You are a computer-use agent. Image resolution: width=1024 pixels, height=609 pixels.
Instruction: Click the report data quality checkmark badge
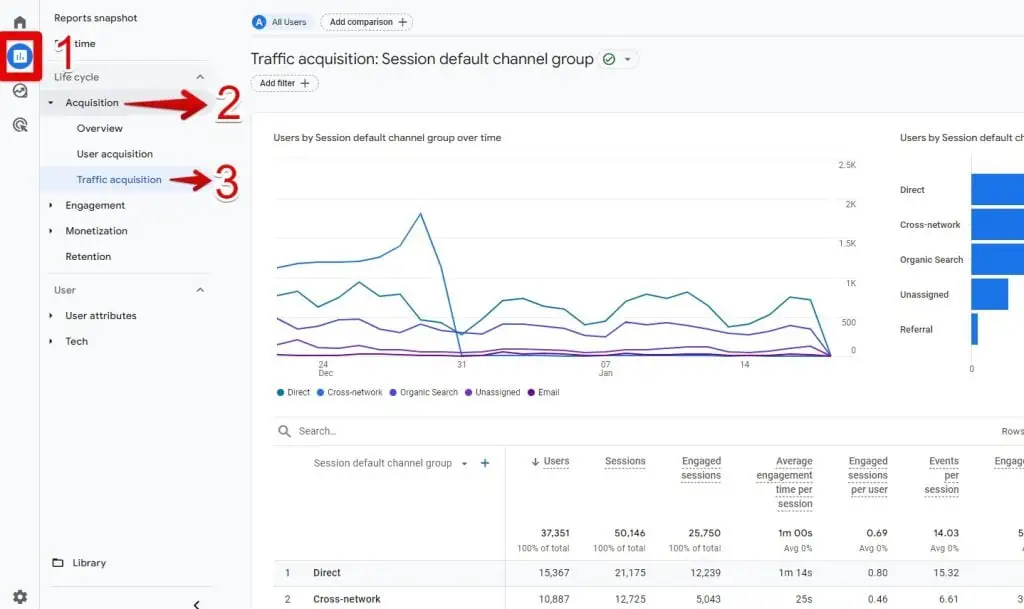[x=607, y=59]
